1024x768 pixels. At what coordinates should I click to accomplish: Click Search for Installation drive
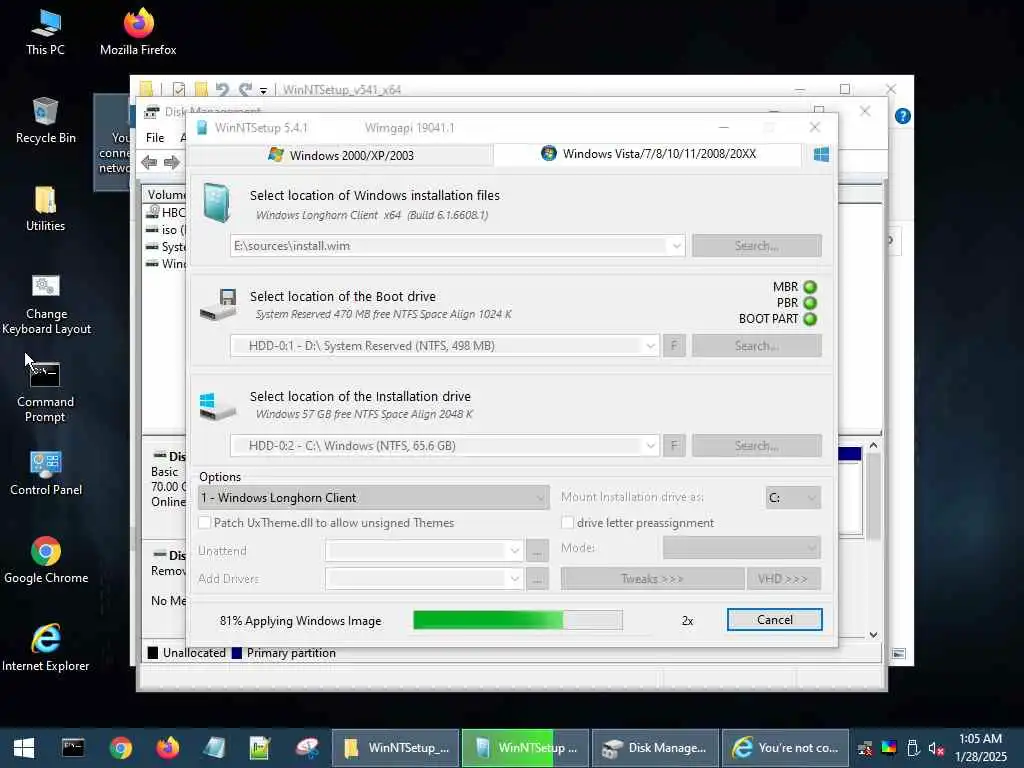click(757, 446)
